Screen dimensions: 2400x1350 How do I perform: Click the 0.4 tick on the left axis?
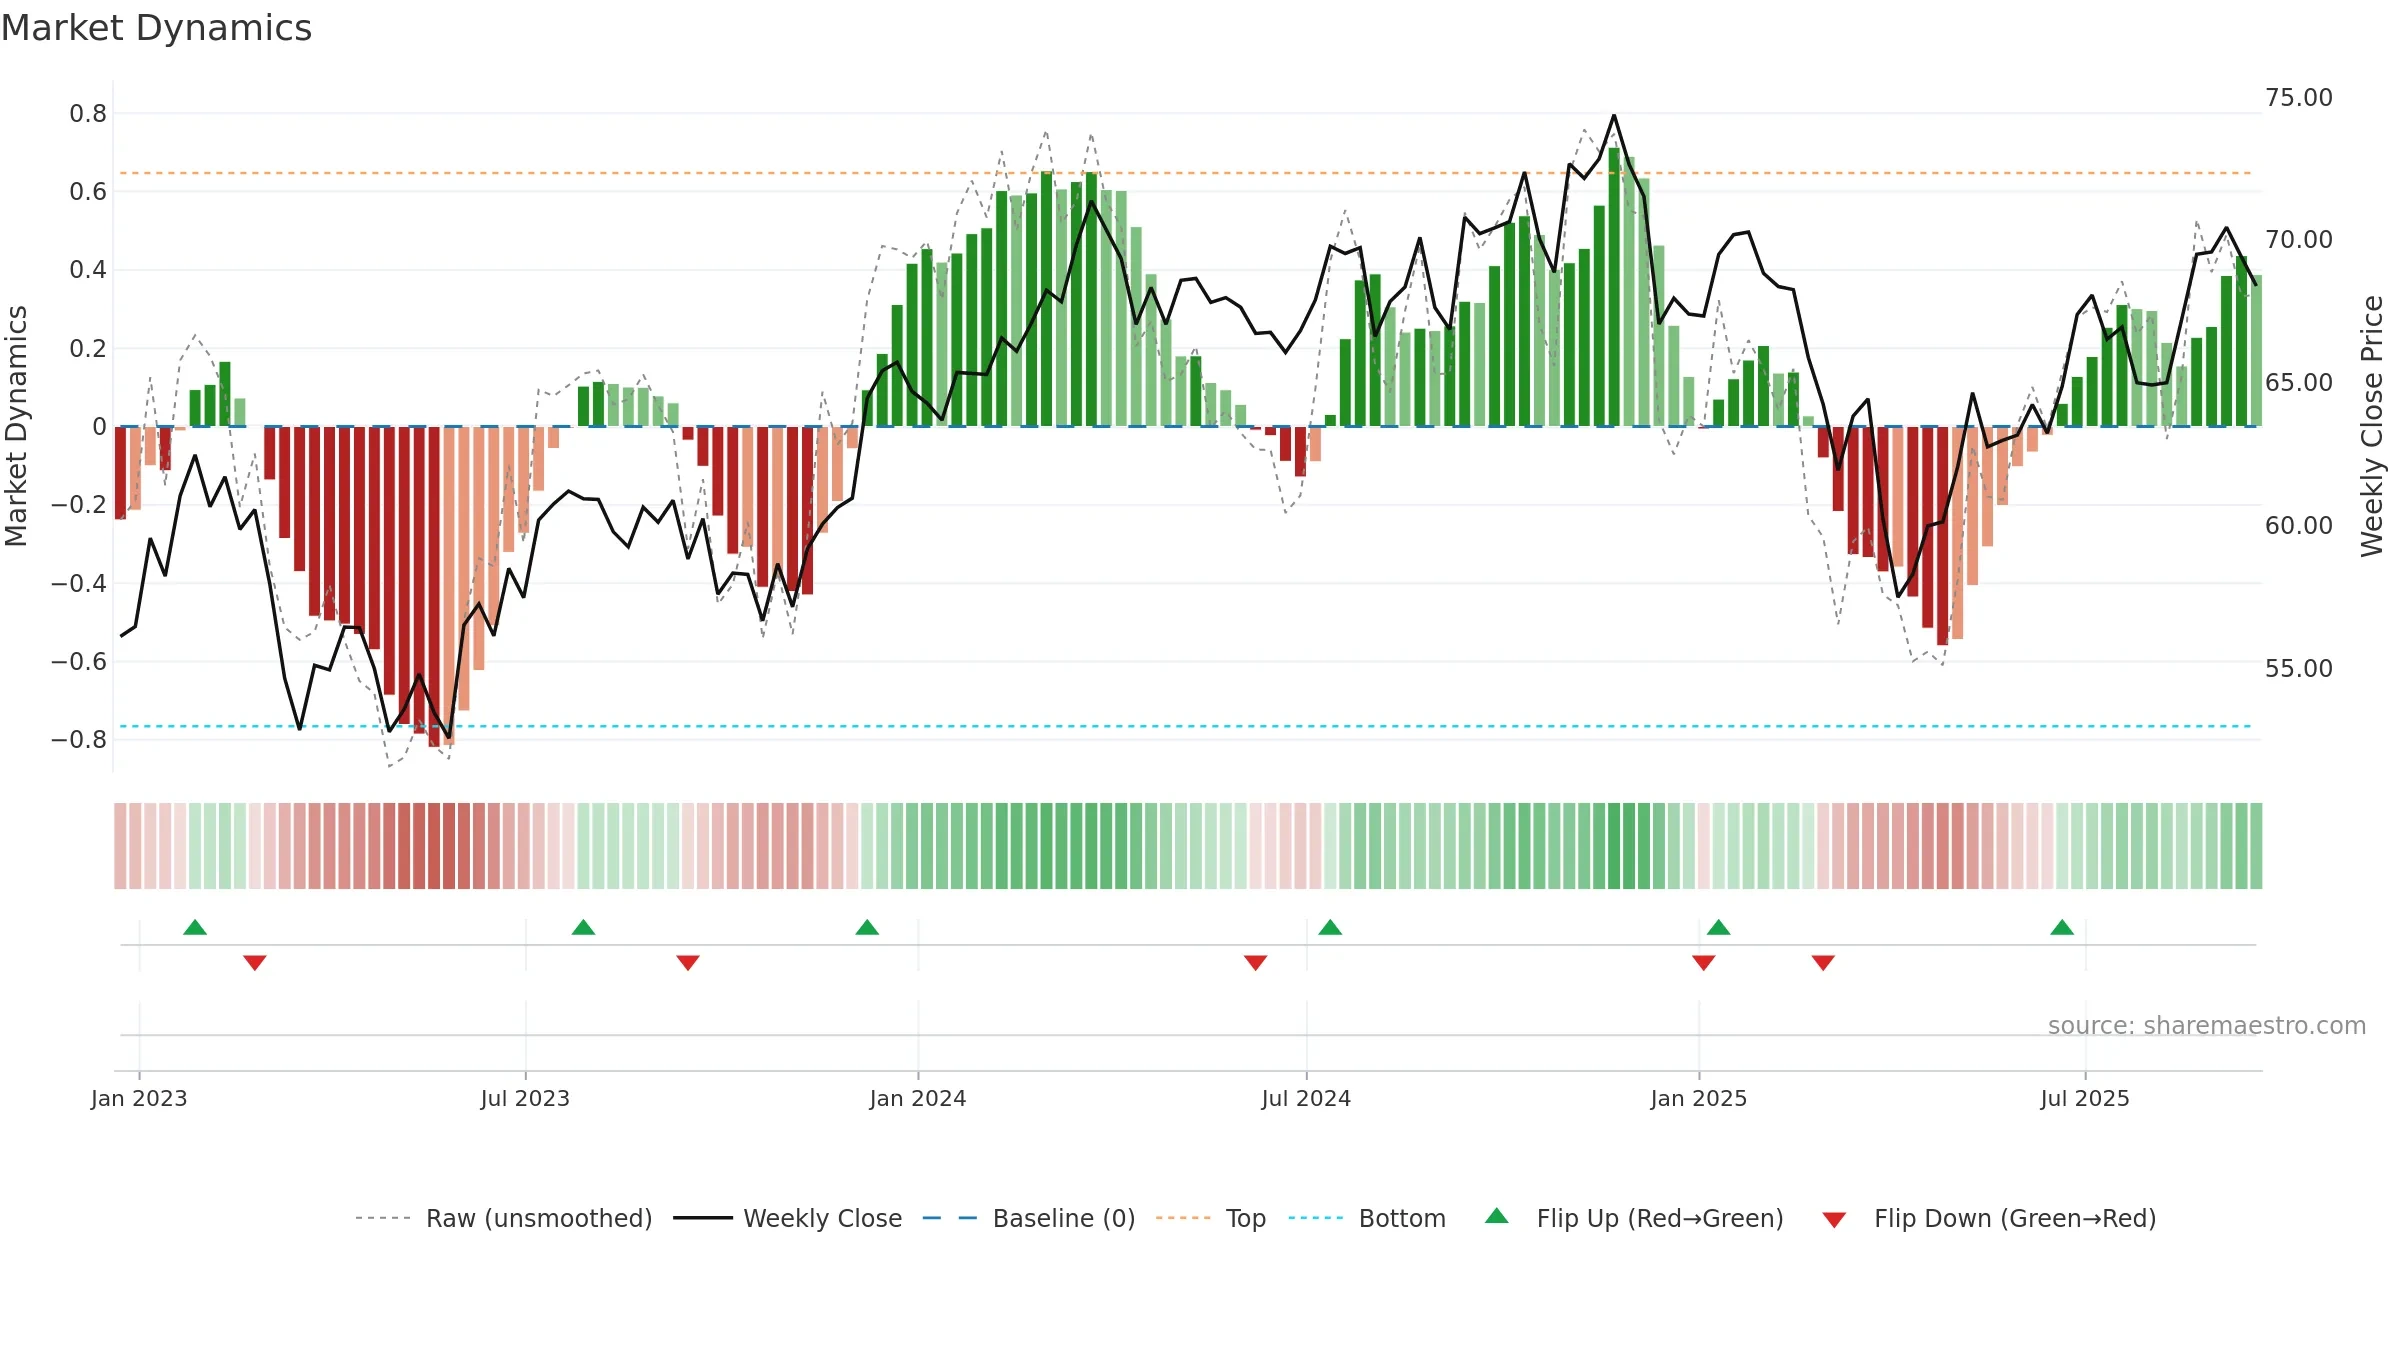click(x=88, y=270)
